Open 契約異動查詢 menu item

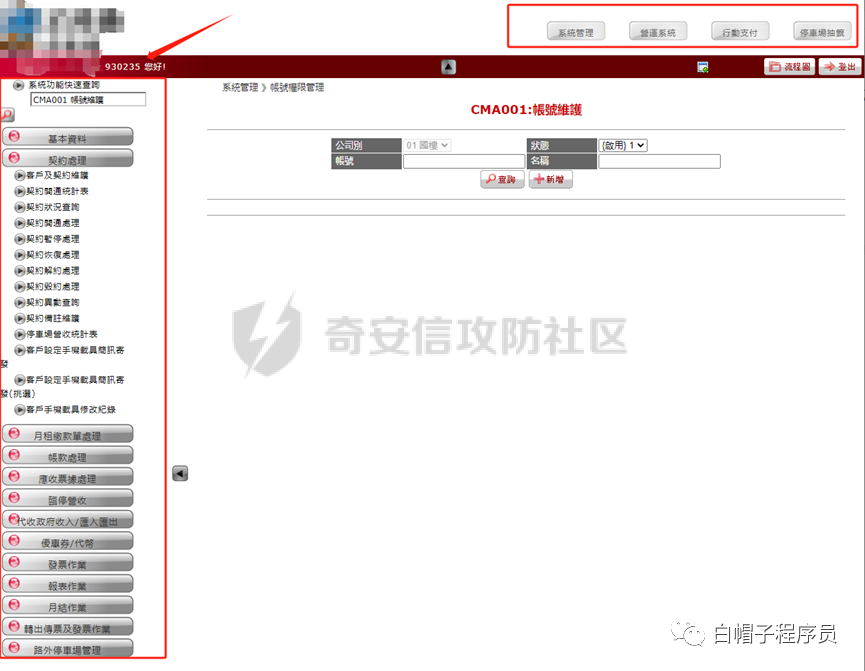tap(52, 302)
